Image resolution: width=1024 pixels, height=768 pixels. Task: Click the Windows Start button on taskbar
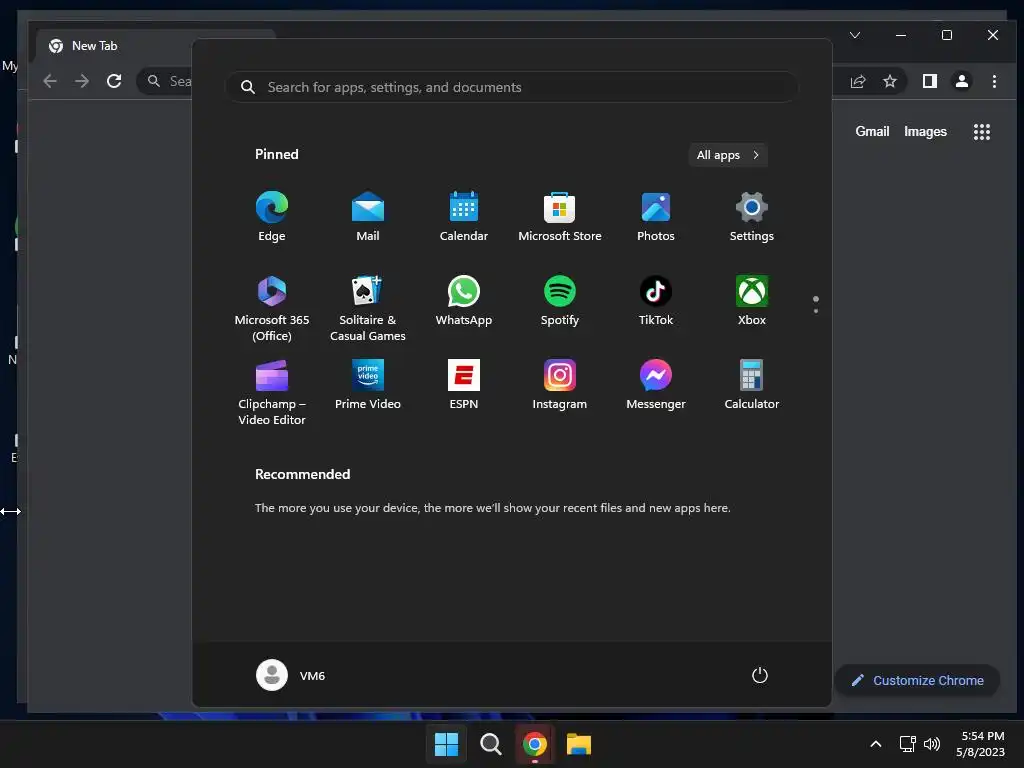click(x=447, y=744)
